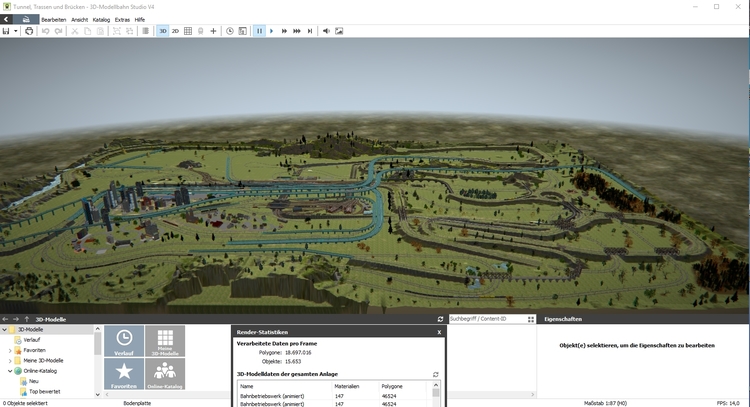Click Maßstab 1:87 (H0) in status bar

pos(605,403)
